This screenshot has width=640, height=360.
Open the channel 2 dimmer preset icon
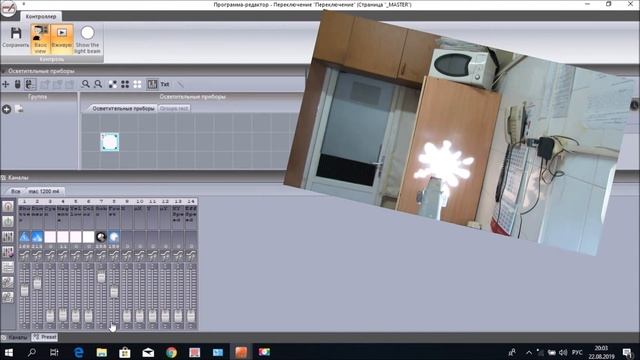(x=37, y=237)
